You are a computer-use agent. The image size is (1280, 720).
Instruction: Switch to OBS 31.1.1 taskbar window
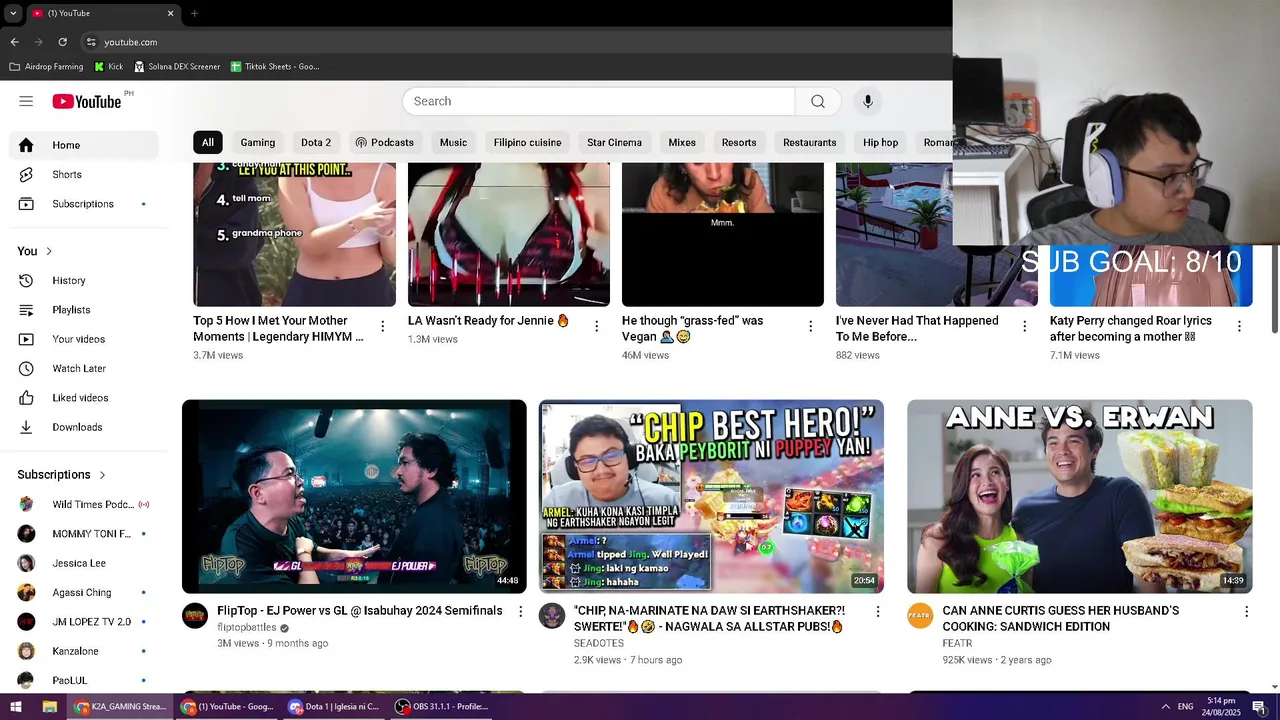pyautogui.click(x=442, y=707)
